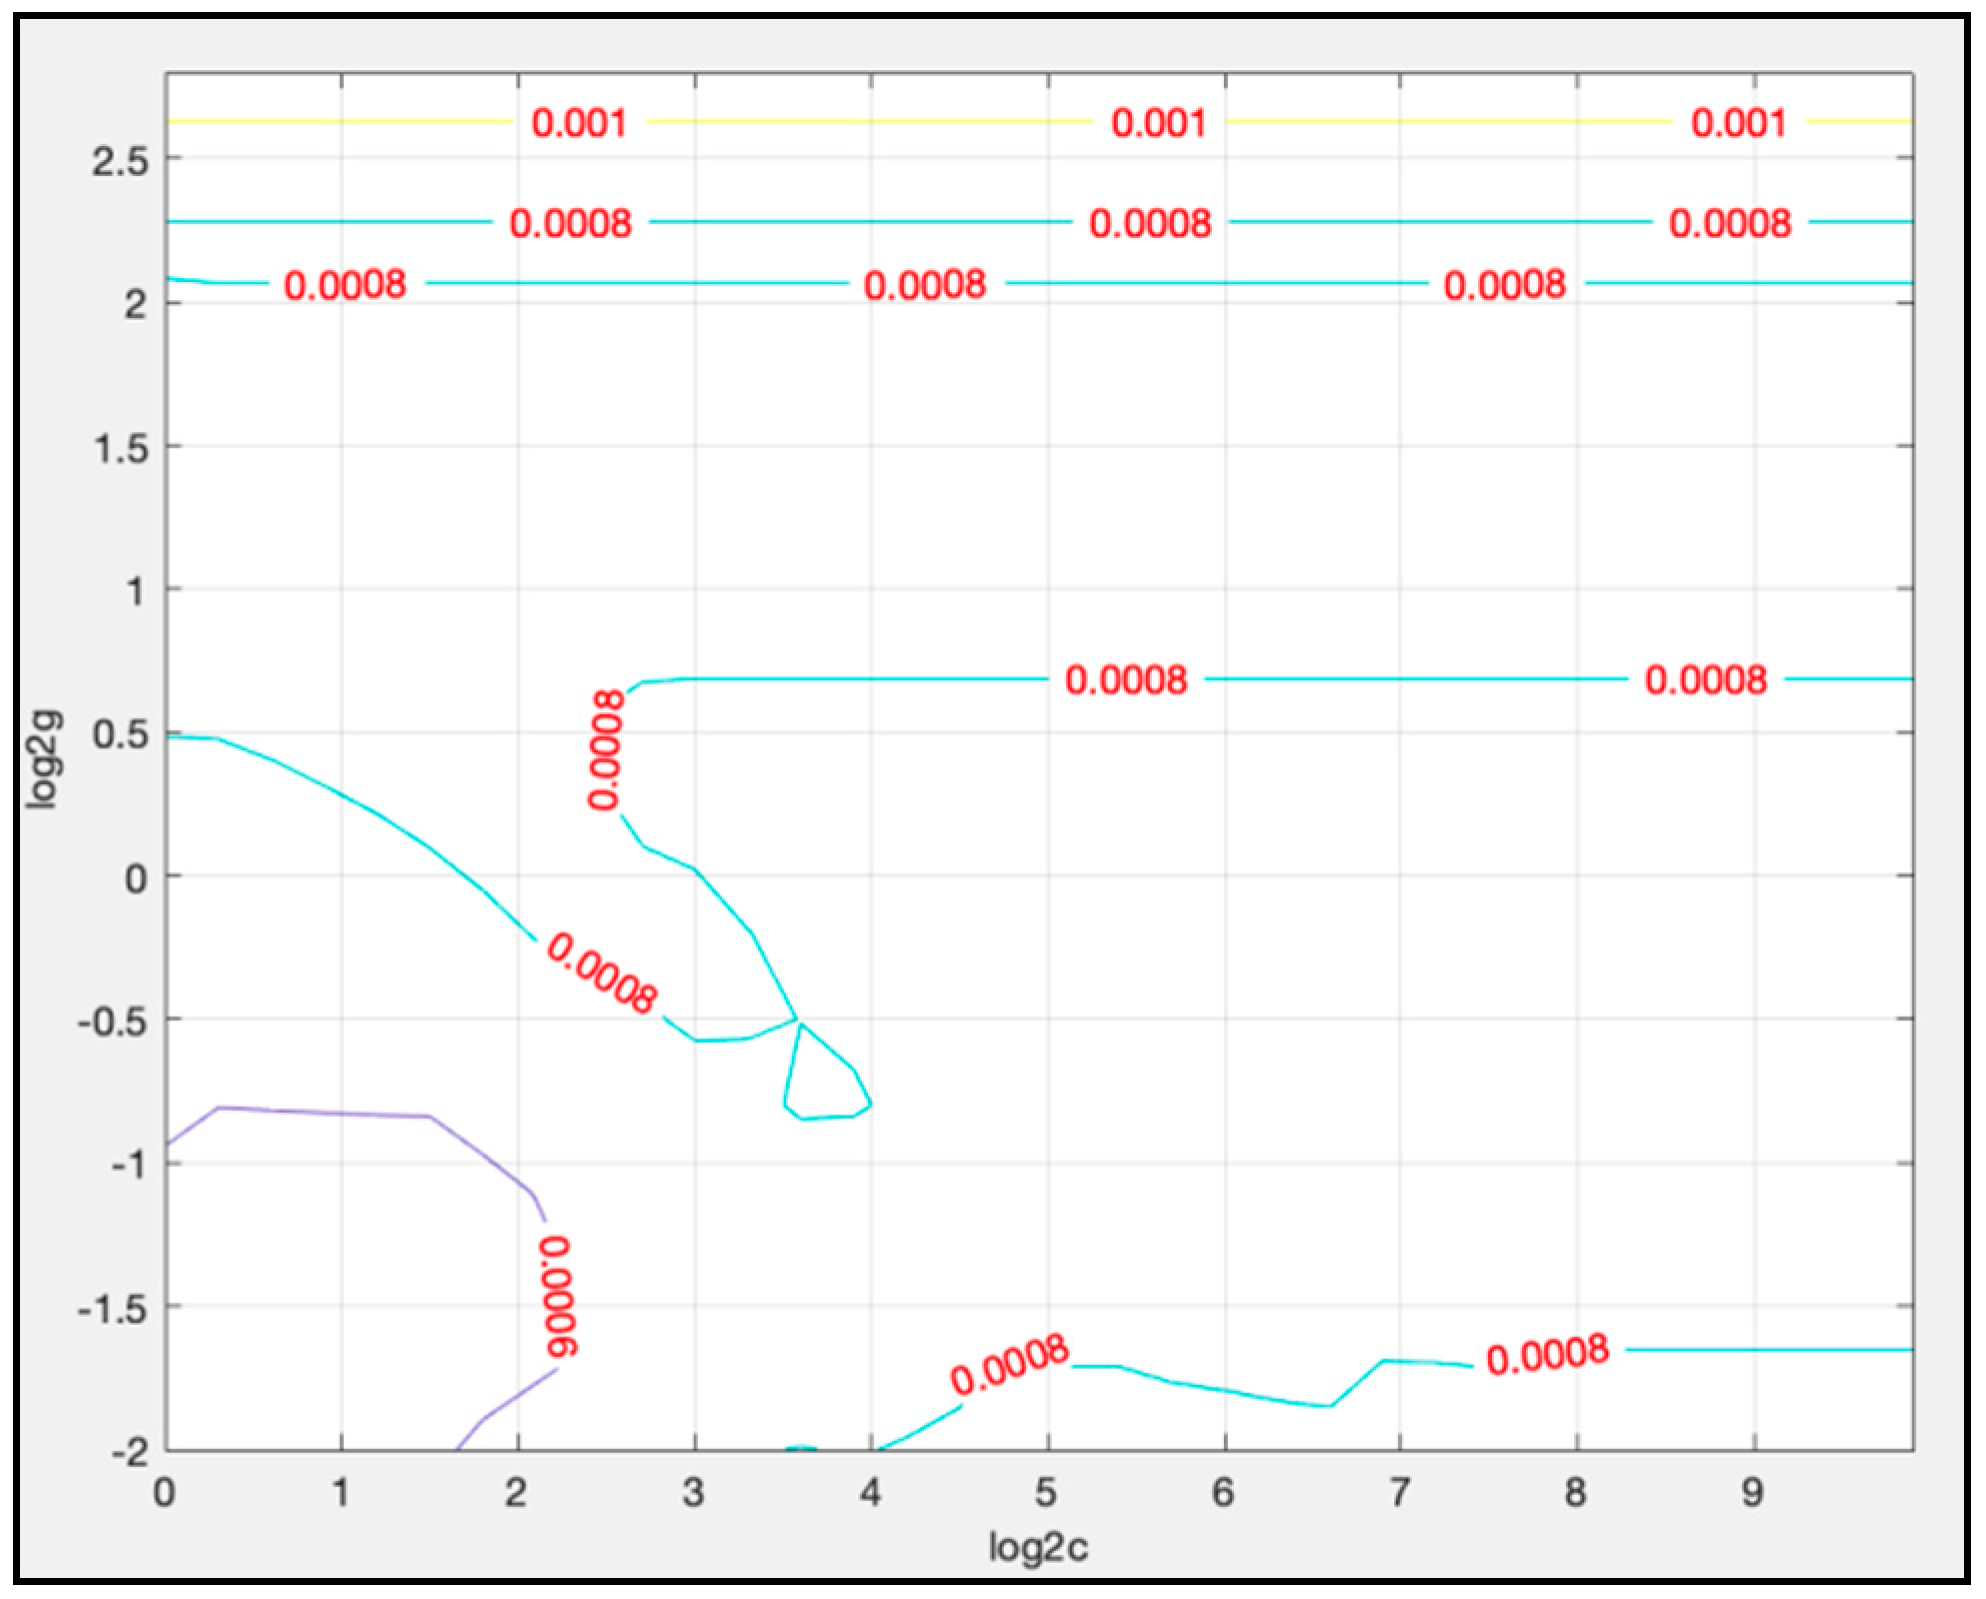This screenshot has width=1986, height=1599.
Task: Click the x-axis tick label 5
Action: point(1046,1493)
